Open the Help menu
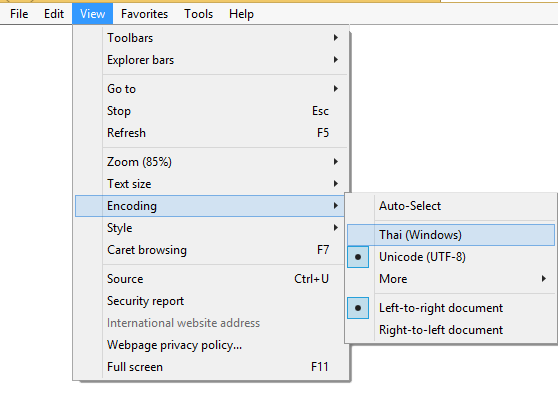Screen dimensions: 558x419 pyautogui.click(x=241, y=14)
